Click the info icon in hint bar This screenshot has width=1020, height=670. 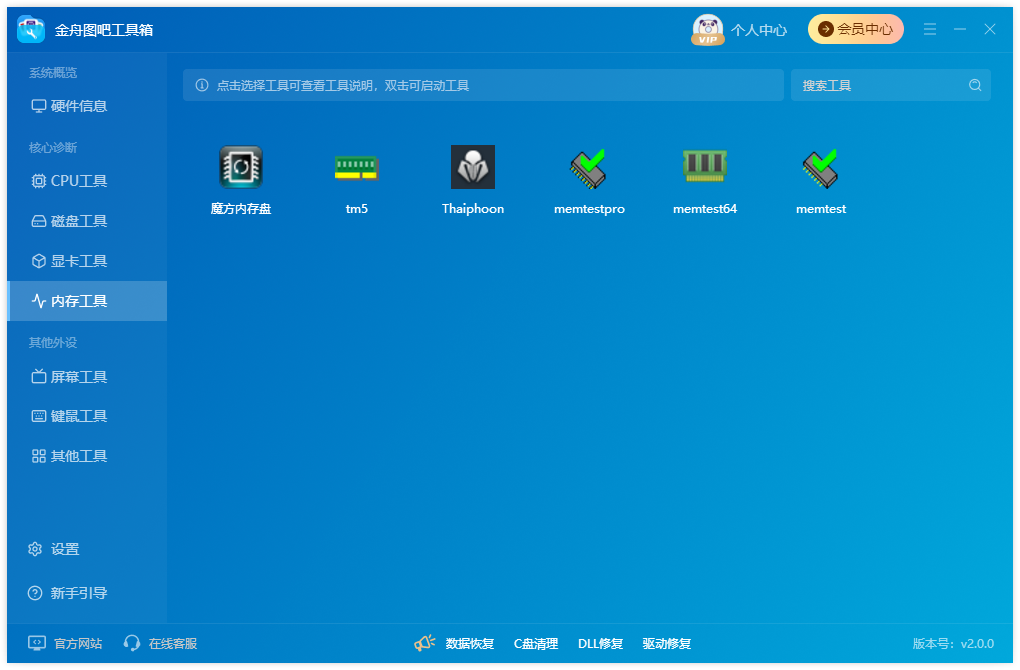click(202, 85)
